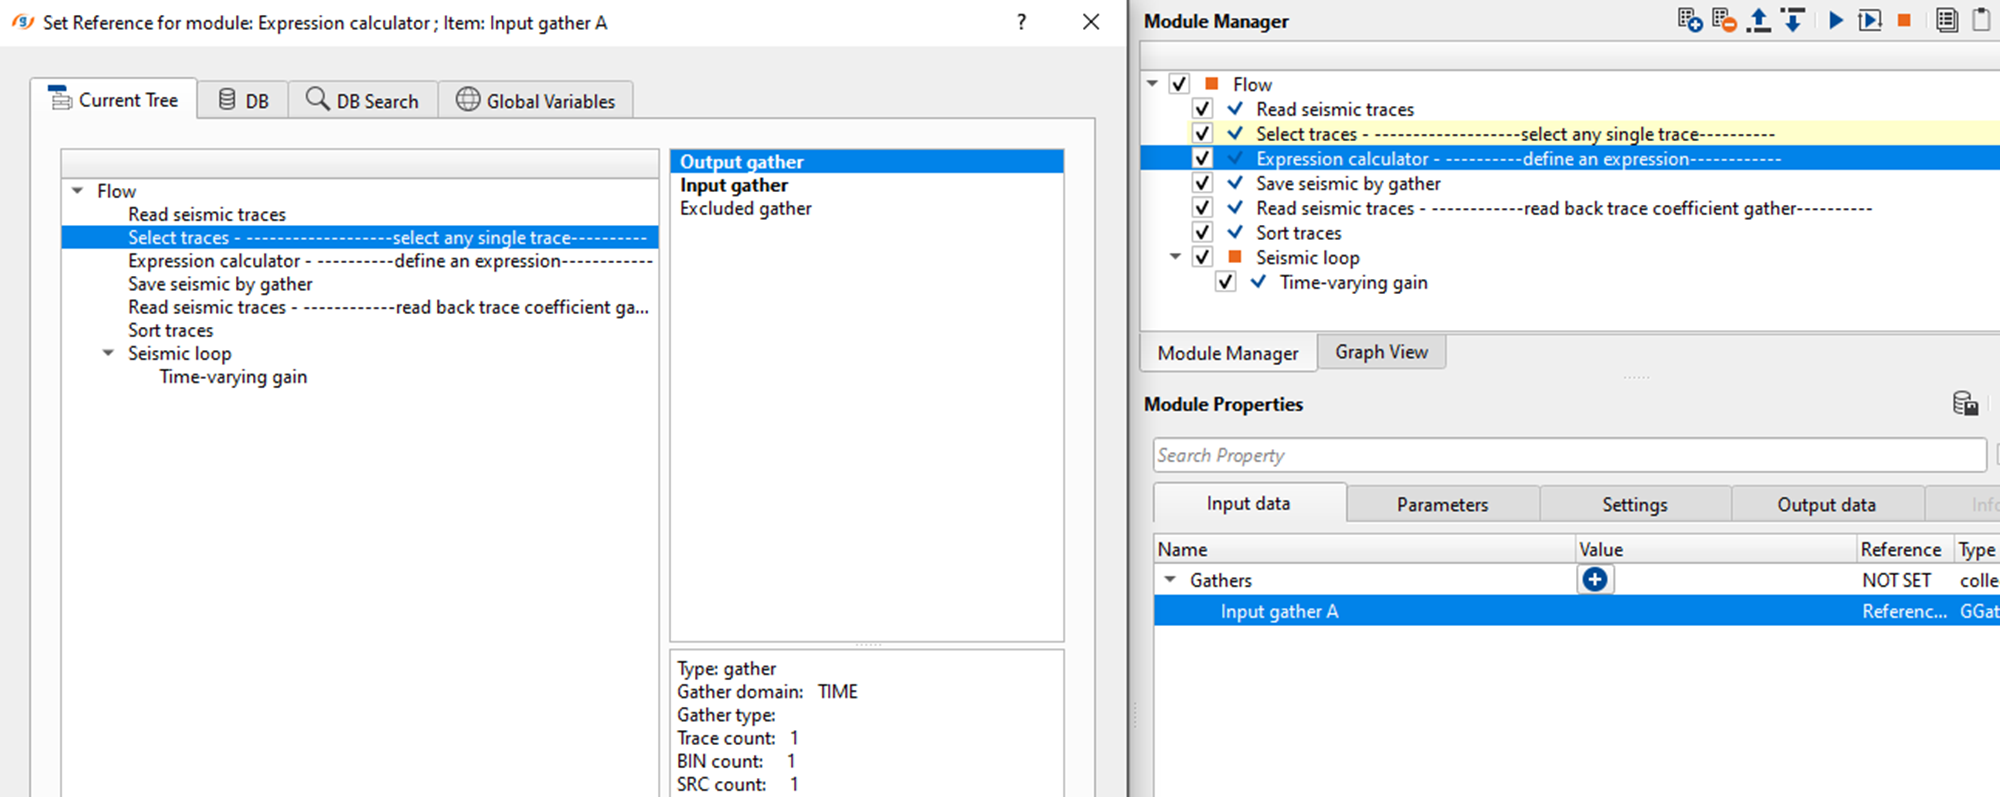Run the flow with the blue play icon

[x=1836, y=20]
